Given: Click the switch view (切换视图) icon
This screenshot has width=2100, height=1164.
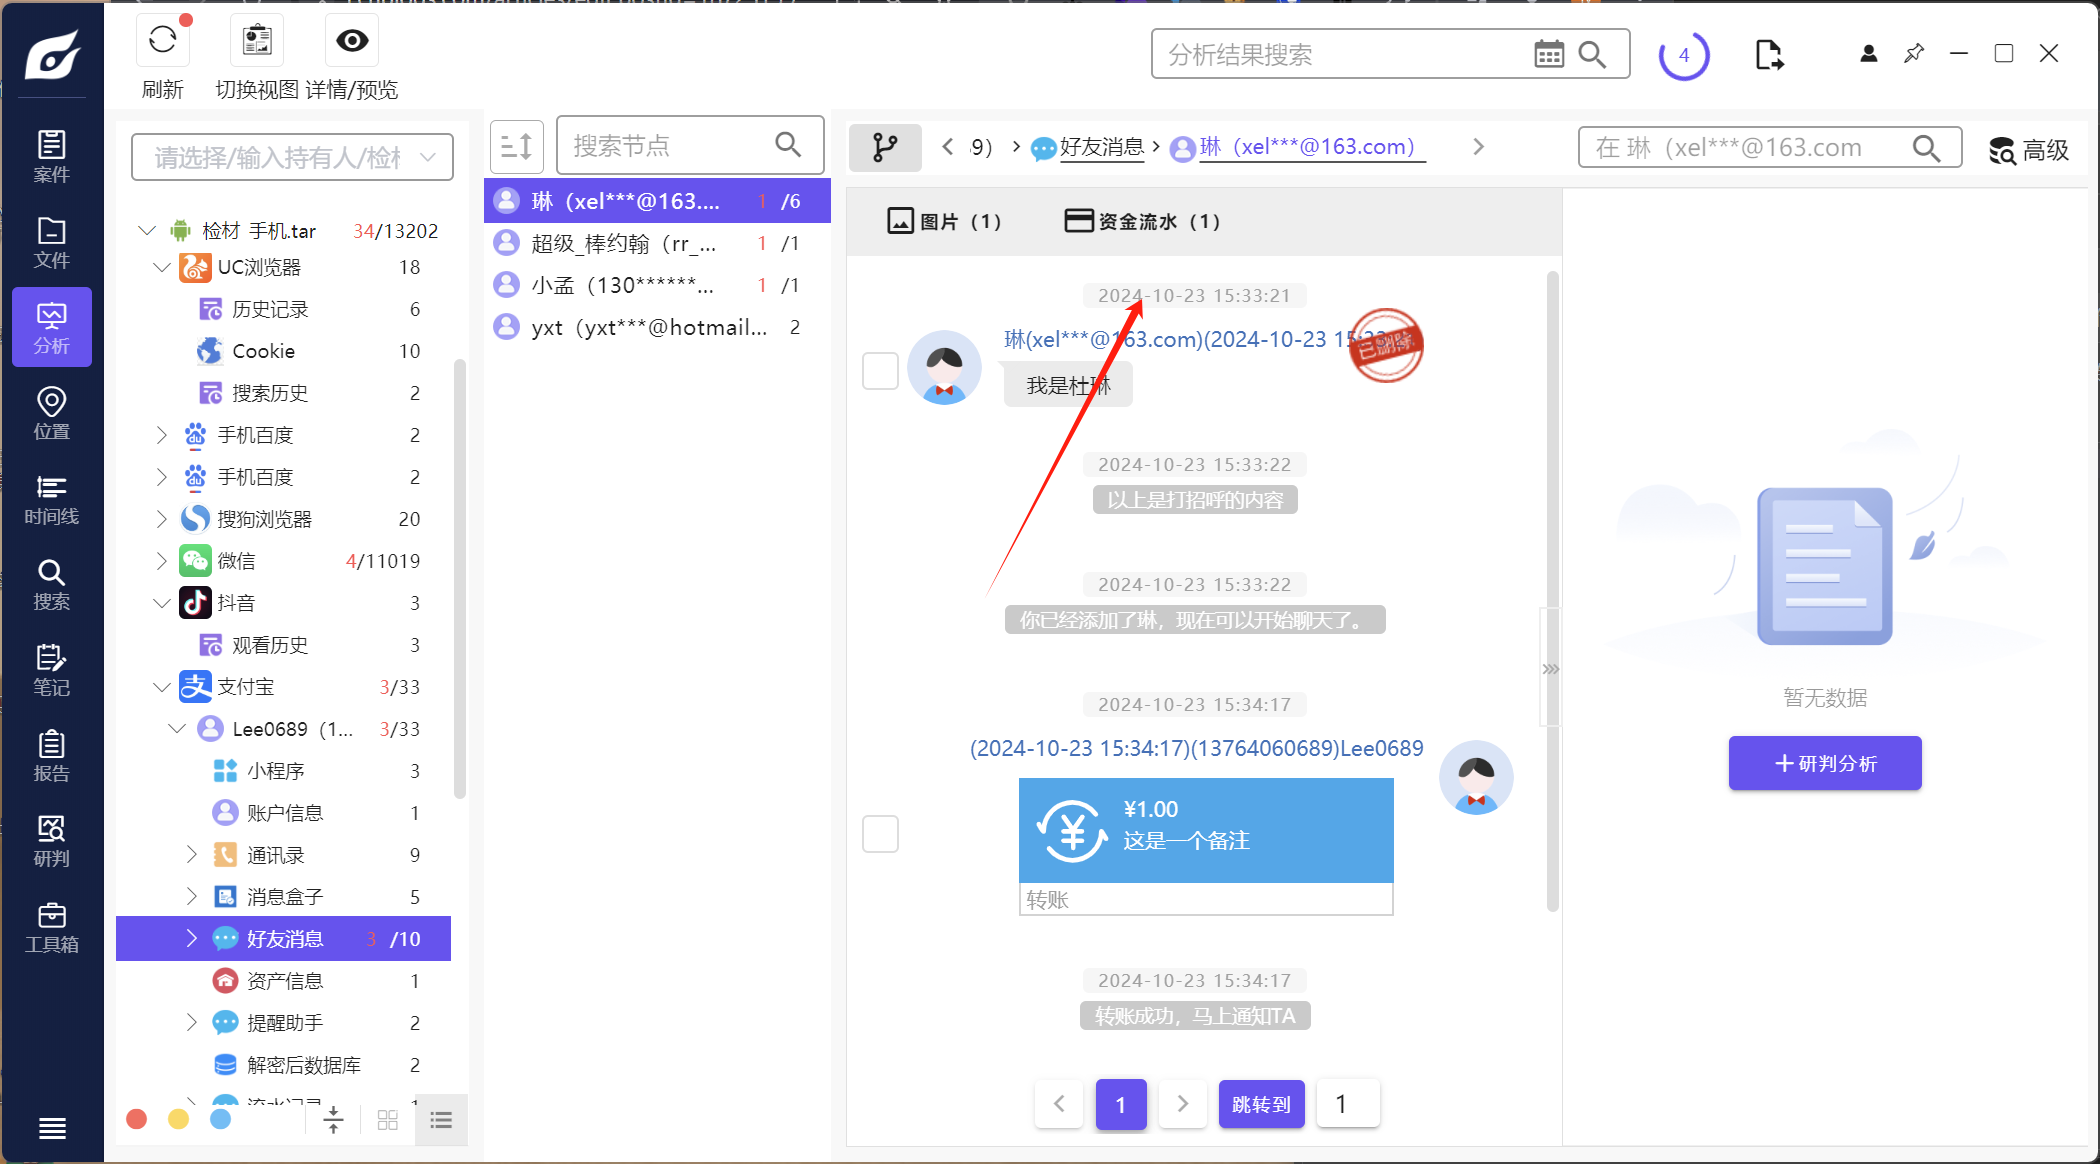Looking at the screenshot, I should (257, 41).
